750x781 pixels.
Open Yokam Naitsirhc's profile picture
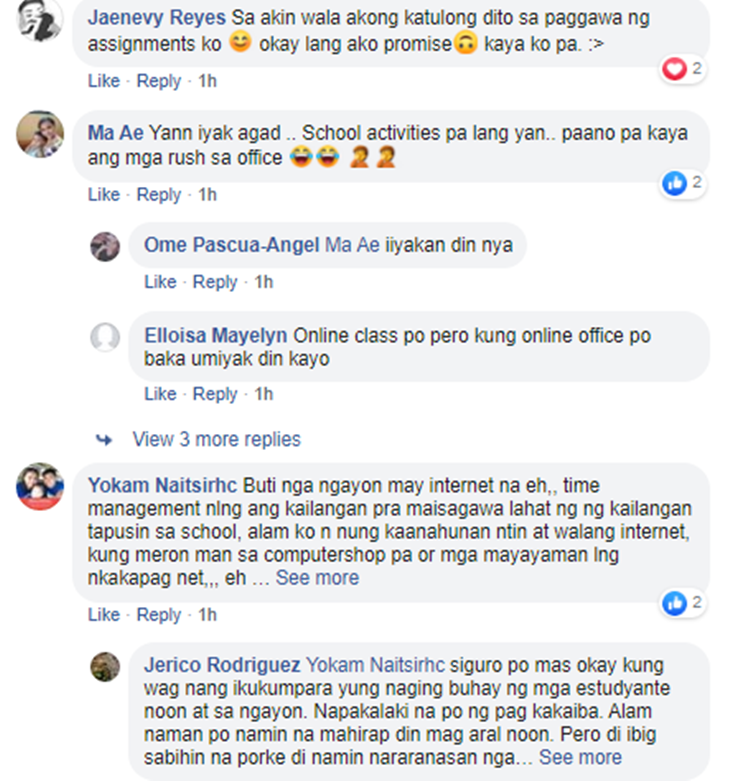(40, 486)
